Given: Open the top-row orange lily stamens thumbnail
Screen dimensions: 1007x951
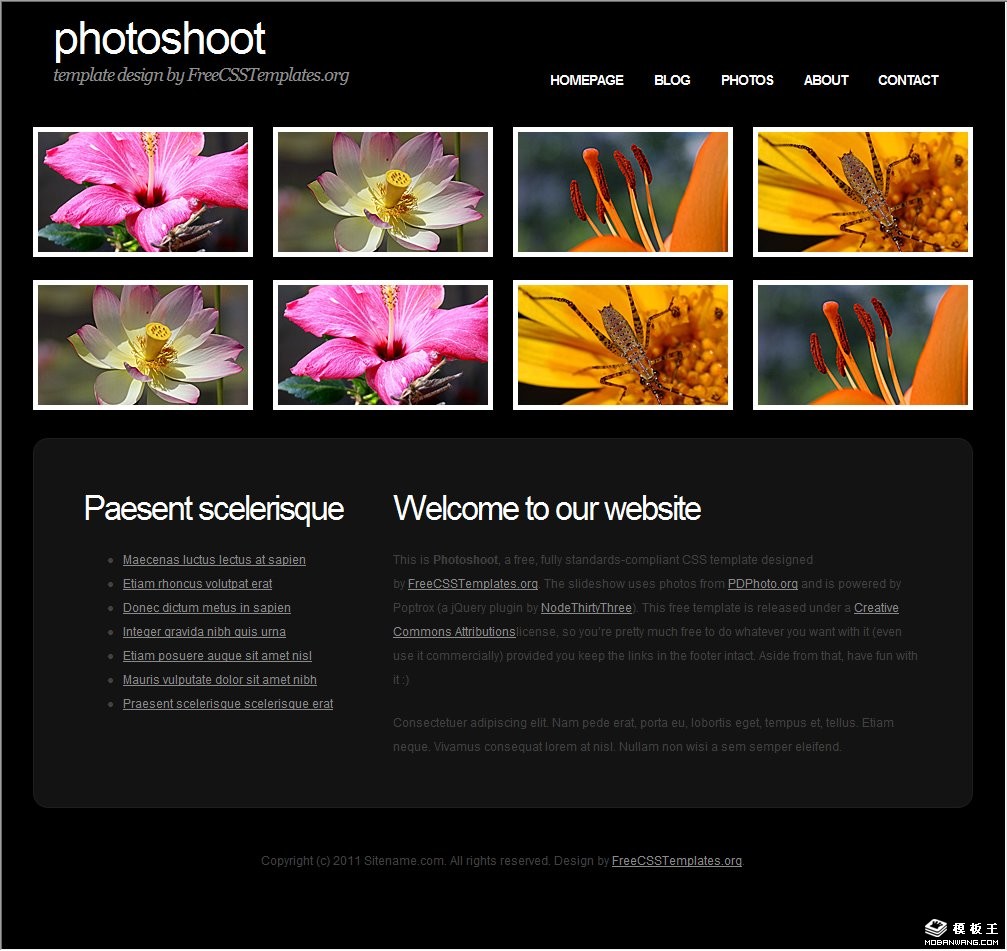Looking at the screenshot, I should (x=623, y=192).
